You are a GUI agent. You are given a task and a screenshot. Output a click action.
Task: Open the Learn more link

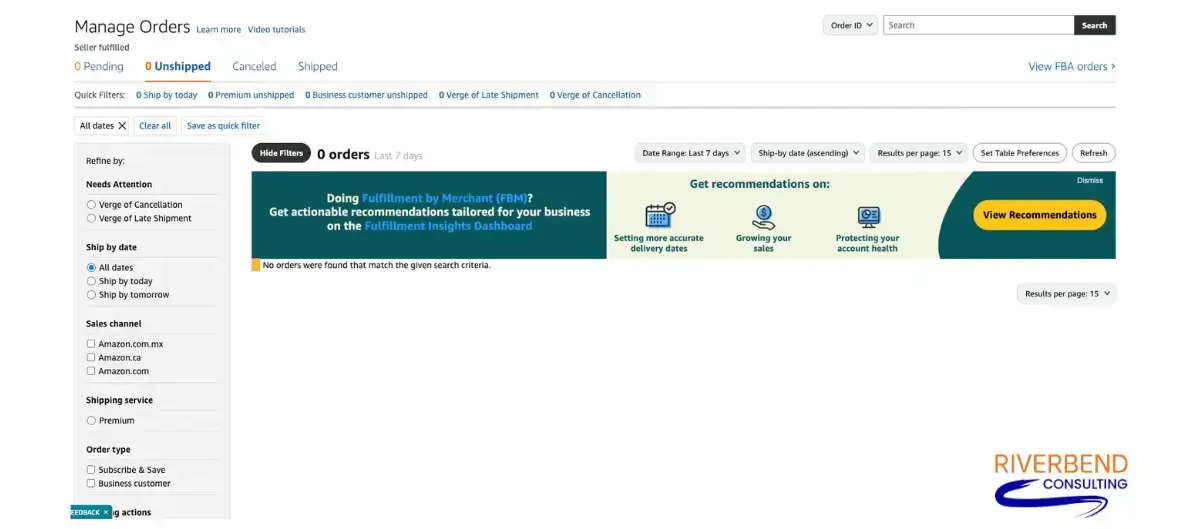[x=218, y=30]
